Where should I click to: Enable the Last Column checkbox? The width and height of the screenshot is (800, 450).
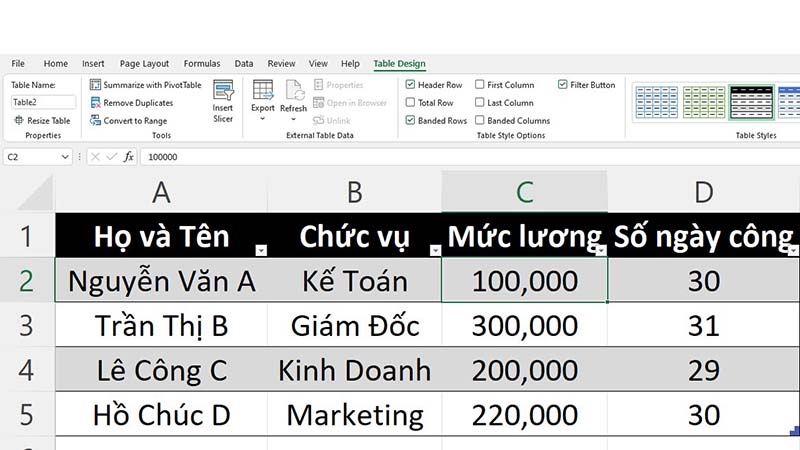point(480,103)
